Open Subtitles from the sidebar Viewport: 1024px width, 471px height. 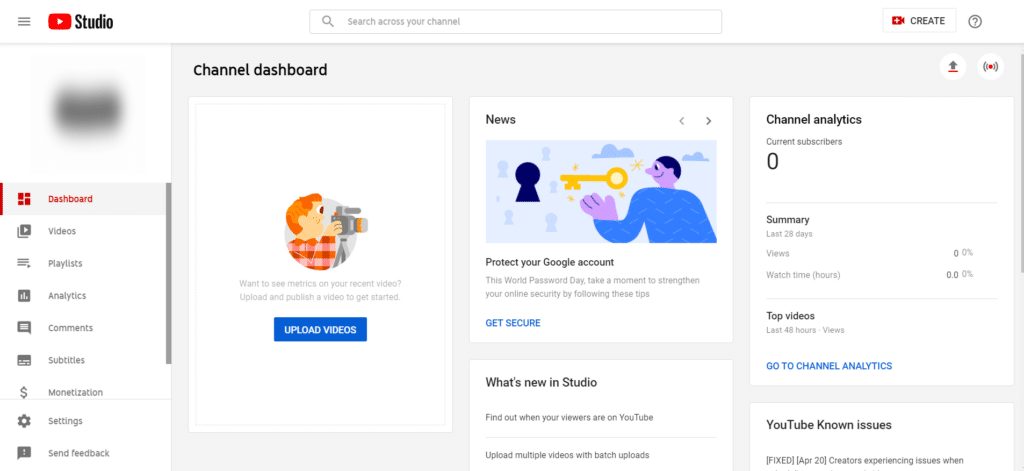click(84, 360)
